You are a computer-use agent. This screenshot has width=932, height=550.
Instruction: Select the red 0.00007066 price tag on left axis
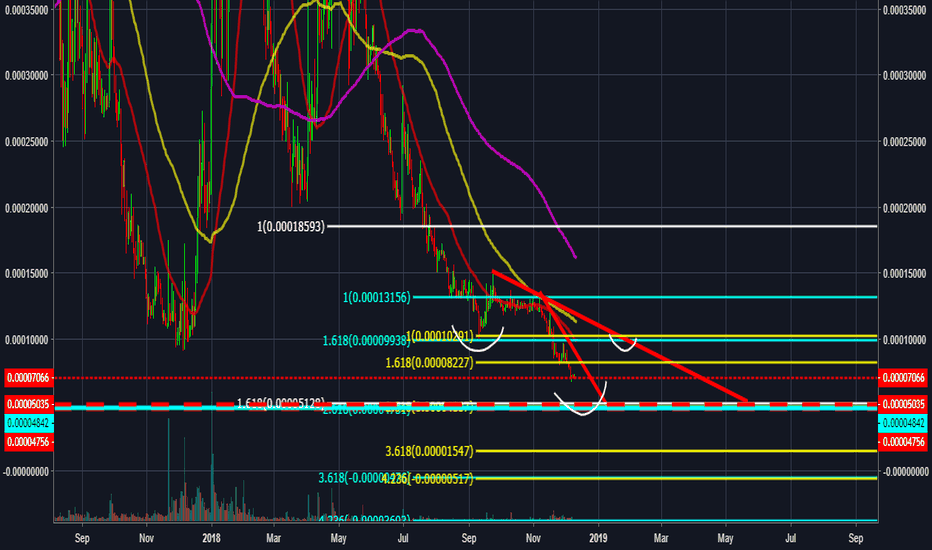(x=29, y=378)
